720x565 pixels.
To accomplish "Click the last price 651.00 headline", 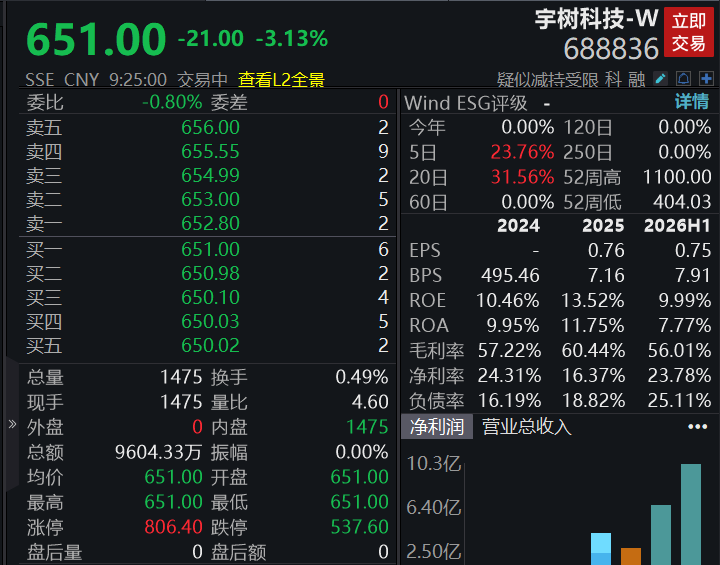I will click(x=96, y=40).
